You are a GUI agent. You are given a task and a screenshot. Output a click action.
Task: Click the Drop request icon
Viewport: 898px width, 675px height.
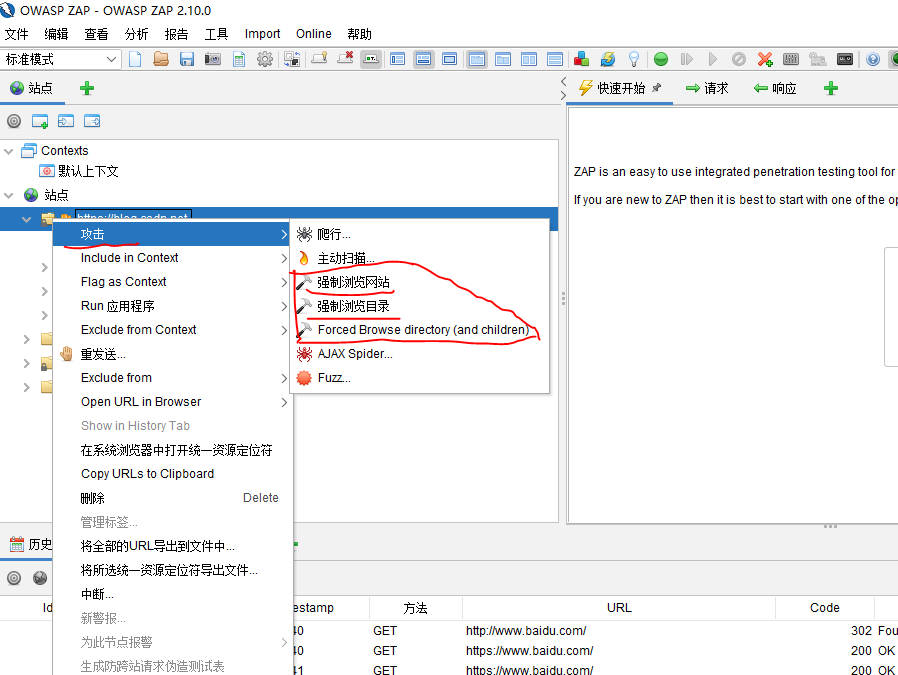tap(739, 59)
